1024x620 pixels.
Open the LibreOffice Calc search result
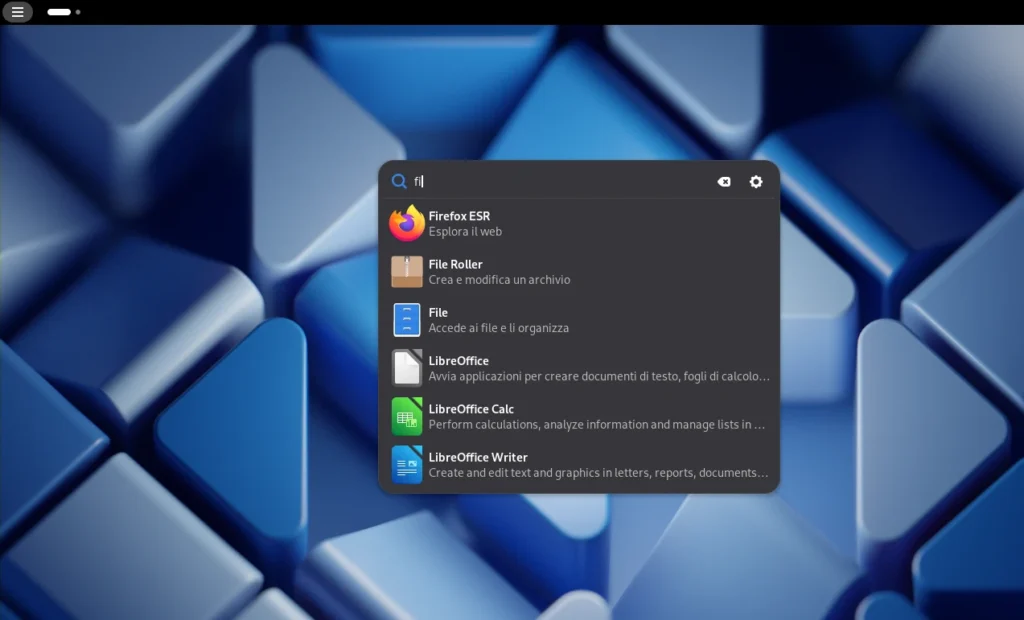550,416
